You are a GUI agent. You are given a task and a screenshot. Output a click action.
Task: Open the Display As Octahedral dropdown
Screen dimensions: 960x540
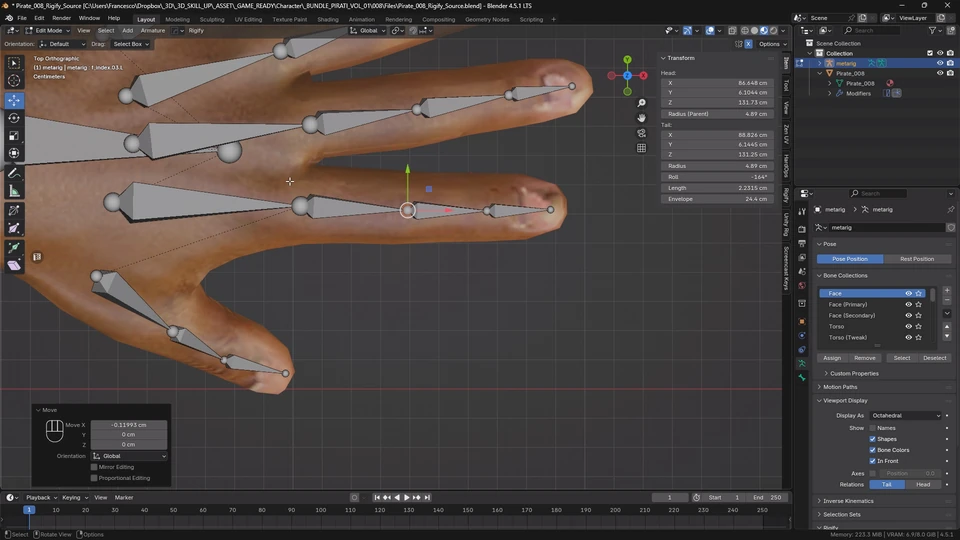click(x=906, y=416)
